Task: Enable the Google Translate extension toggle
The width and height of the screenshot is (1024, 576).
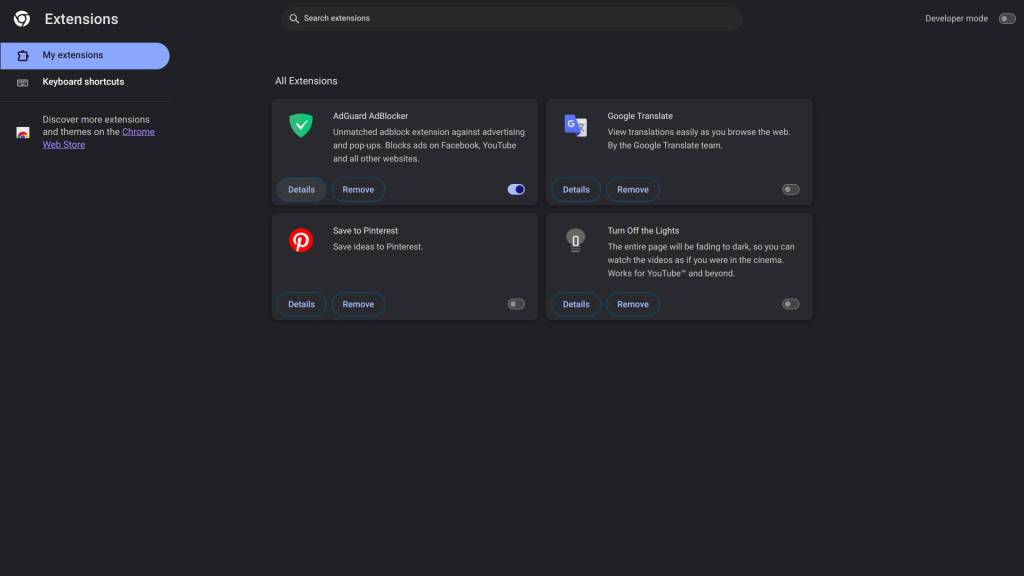Action: [x=790, y=189]
